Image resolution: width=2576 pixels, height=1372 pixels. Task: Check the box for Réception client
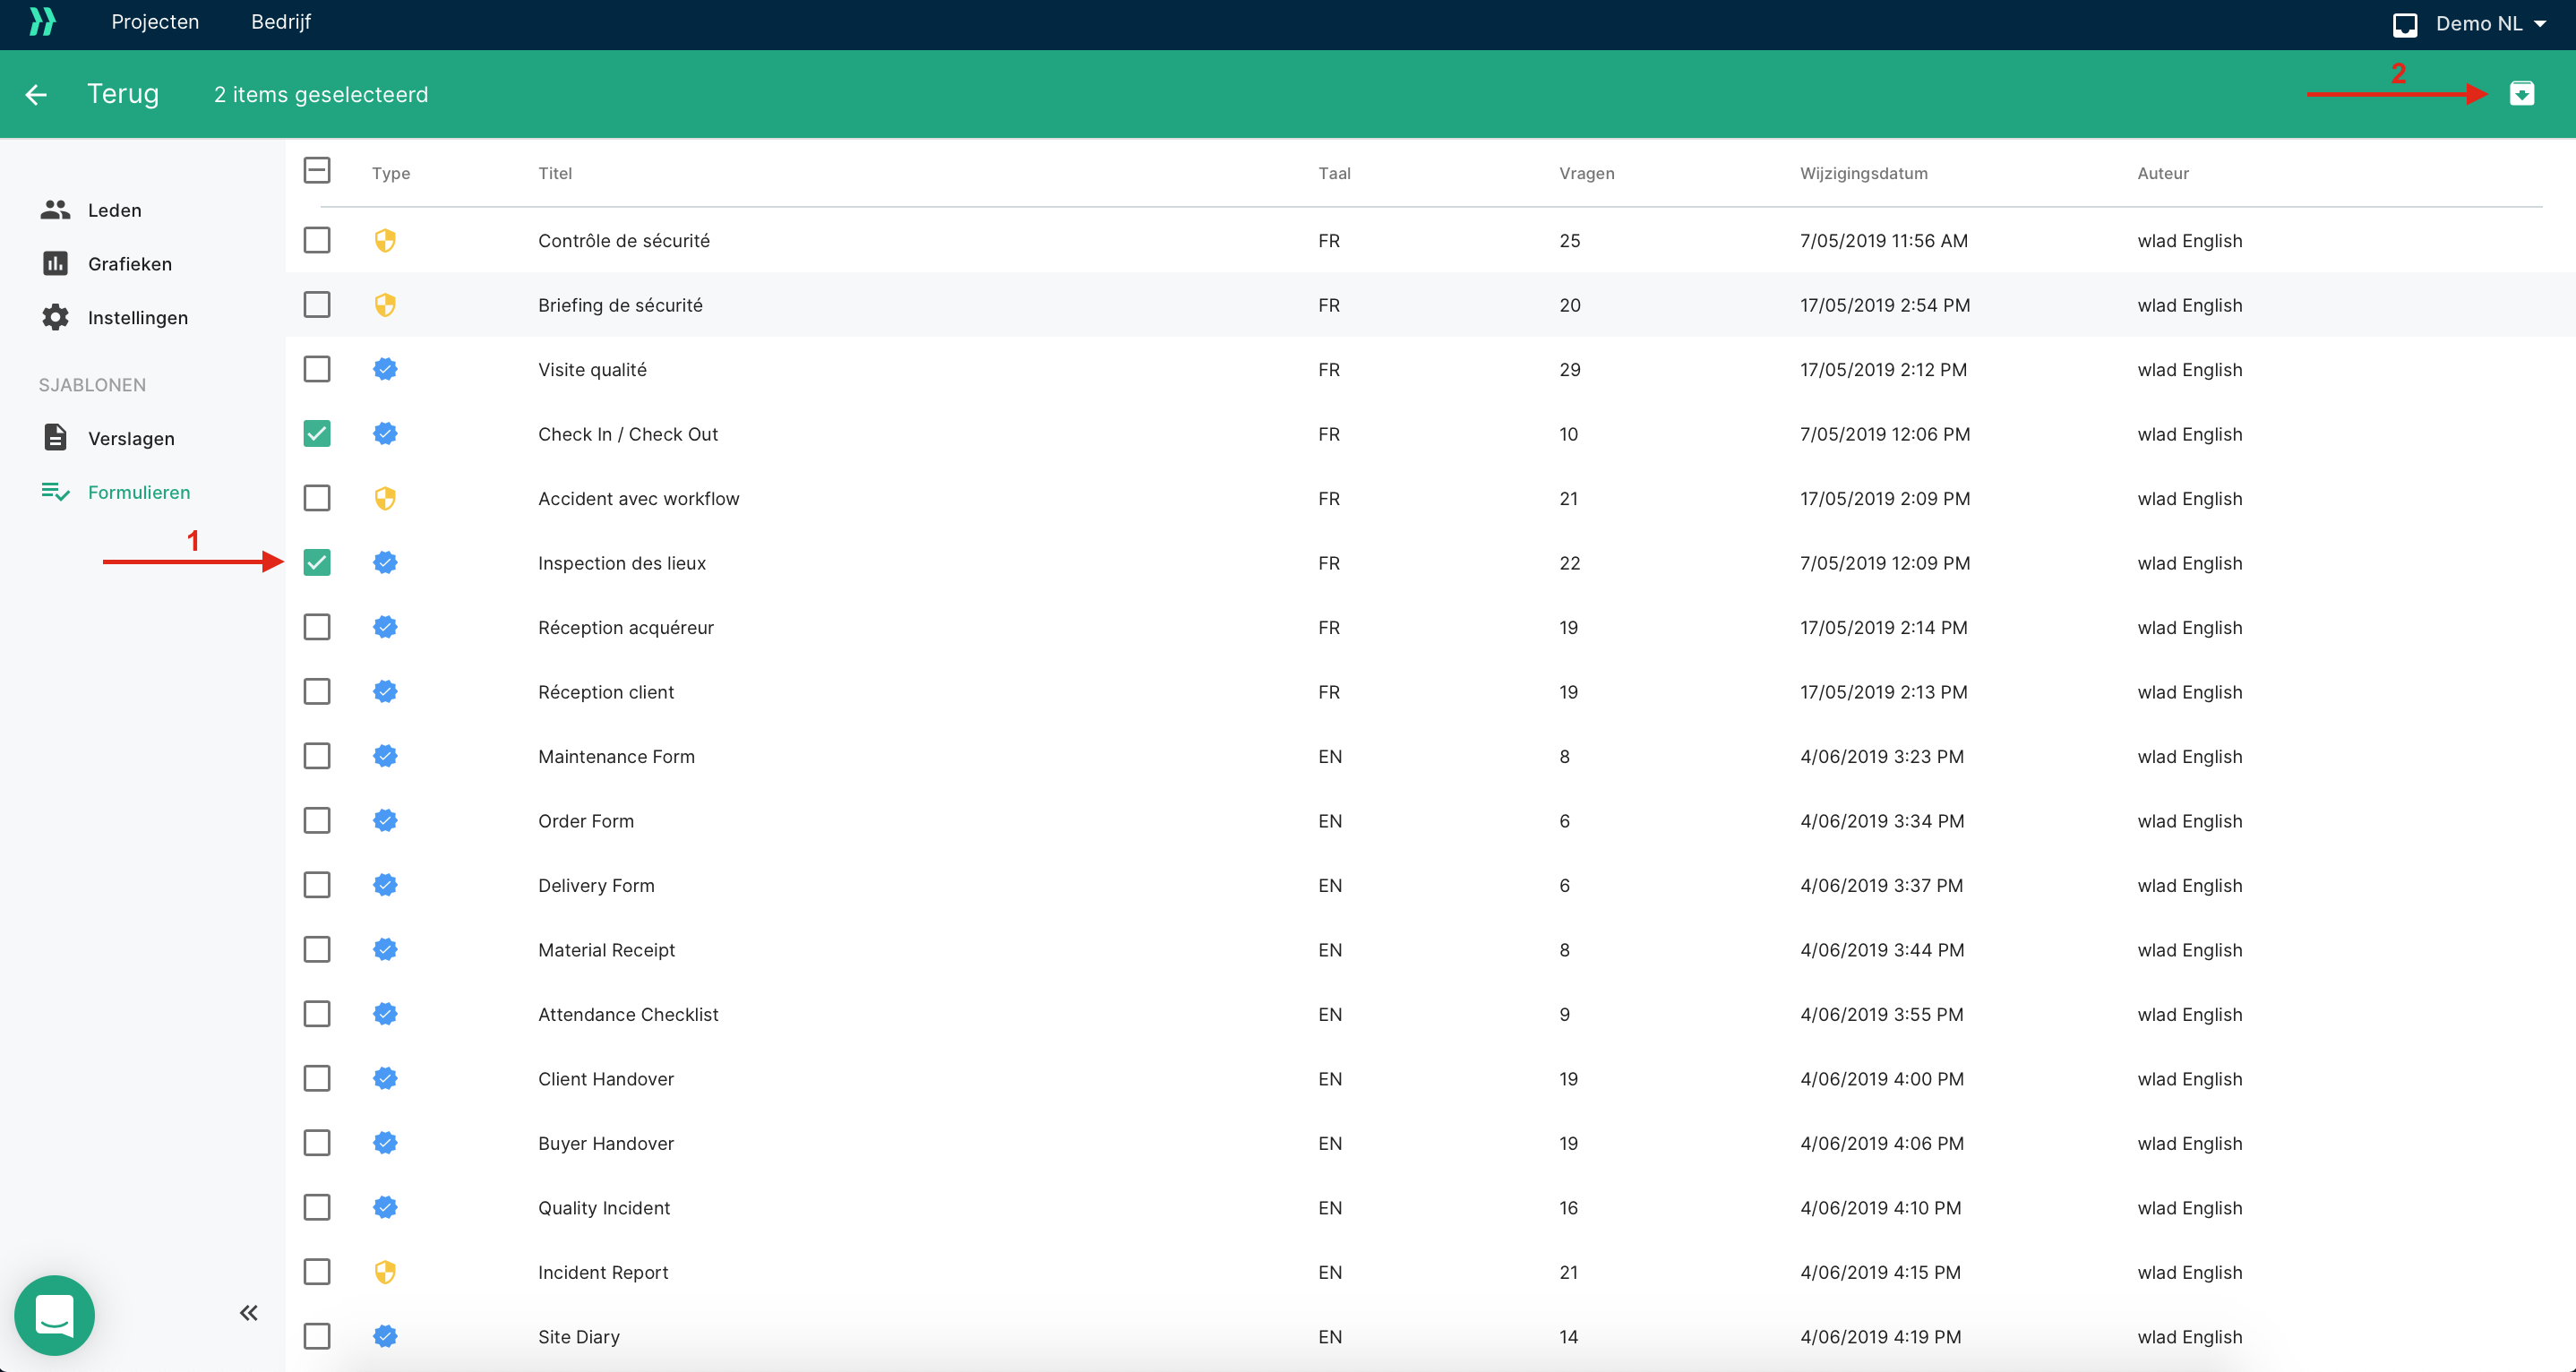pos(317,691)
